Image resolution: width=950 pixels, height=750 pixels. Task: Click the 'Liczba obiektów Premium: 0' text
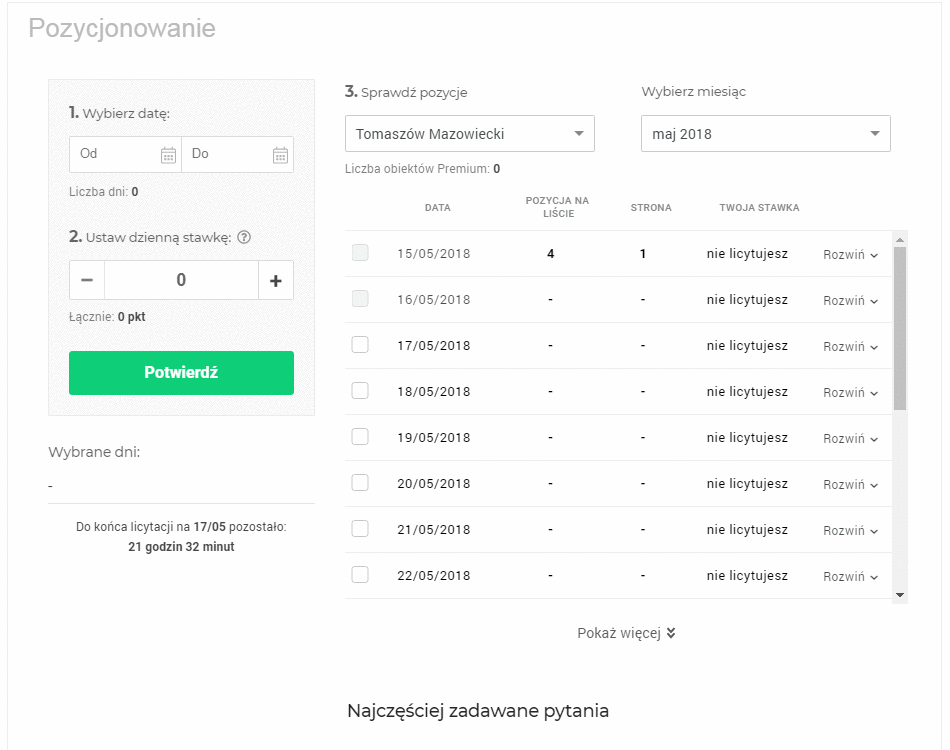tap(422, 169)
